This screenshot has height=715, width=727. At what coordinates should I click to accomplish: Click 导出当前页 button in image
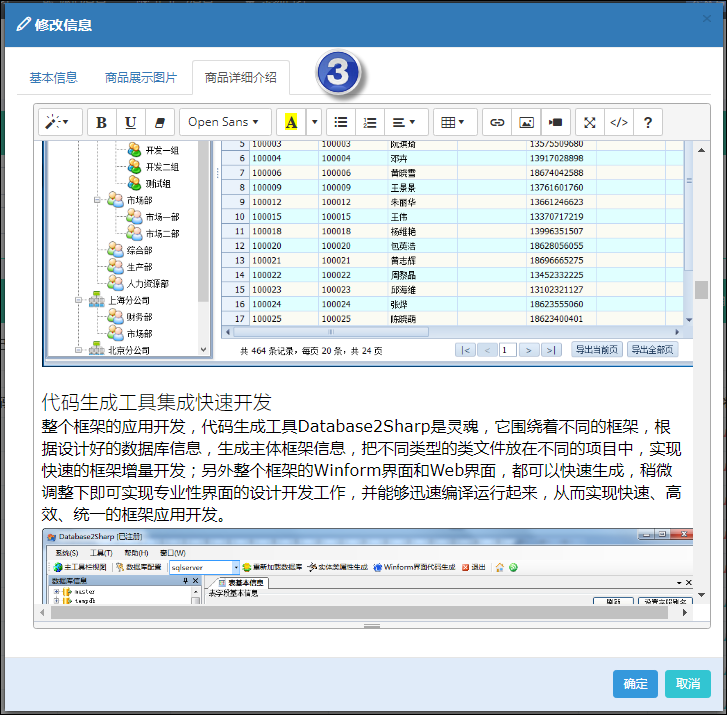(x=596, y=350)
